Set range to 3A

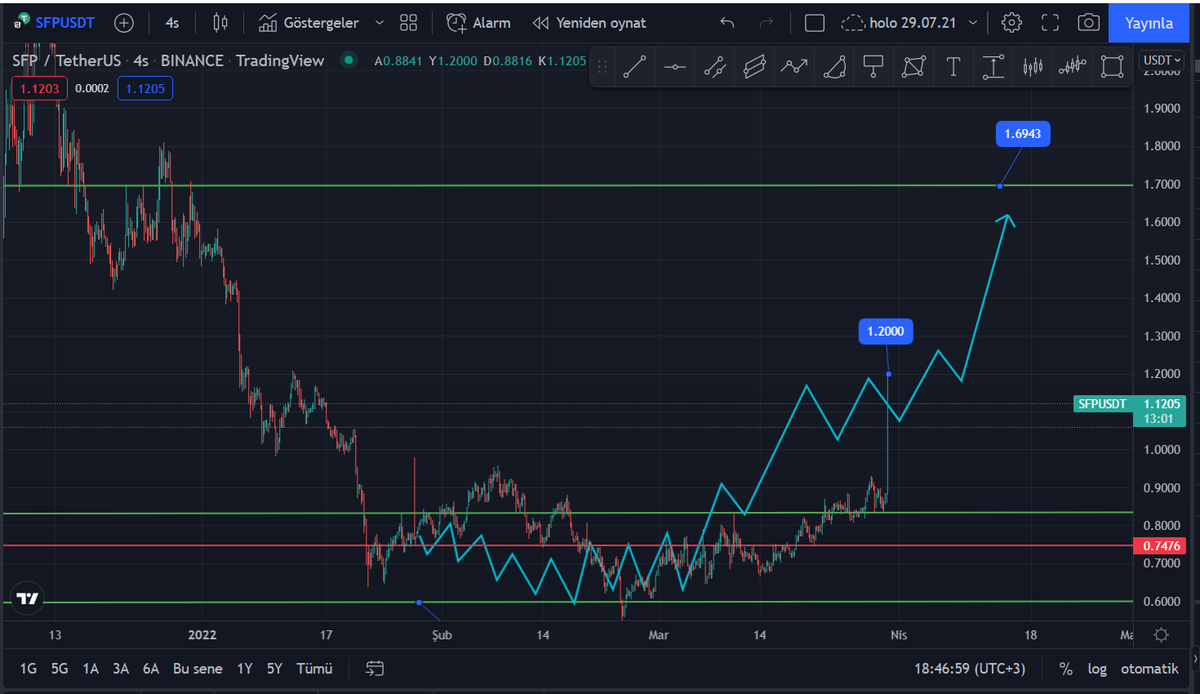coord(120,668)
